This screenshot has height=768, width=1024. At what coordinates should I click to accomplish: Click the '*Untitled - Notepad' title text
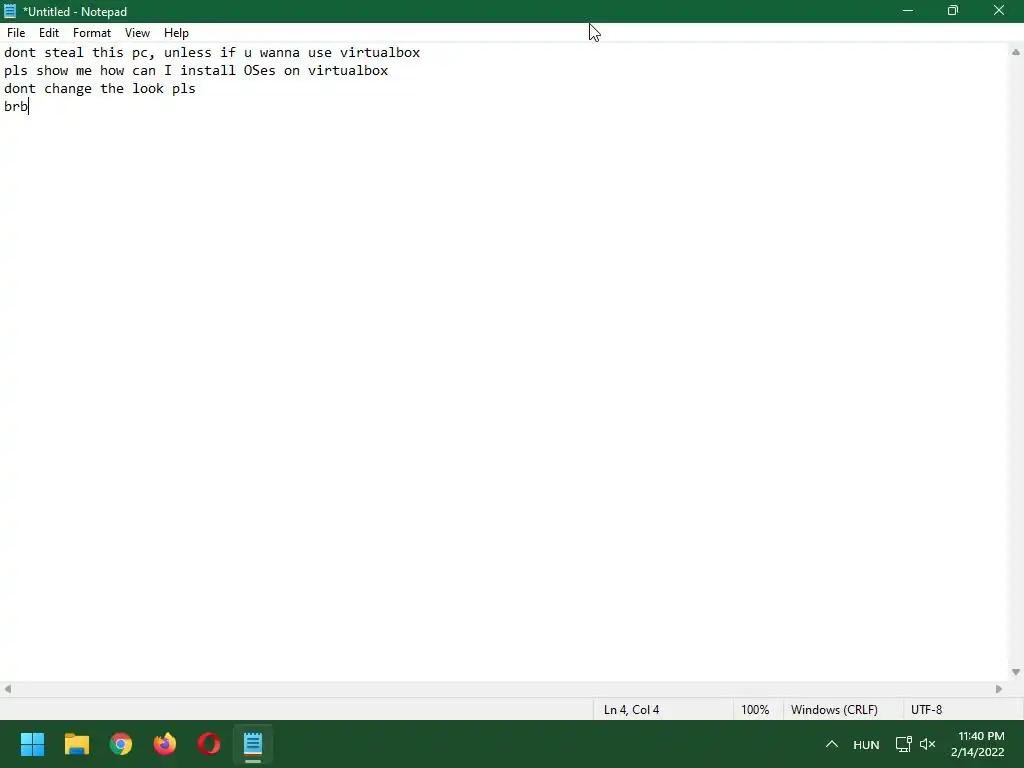[75, 12]
